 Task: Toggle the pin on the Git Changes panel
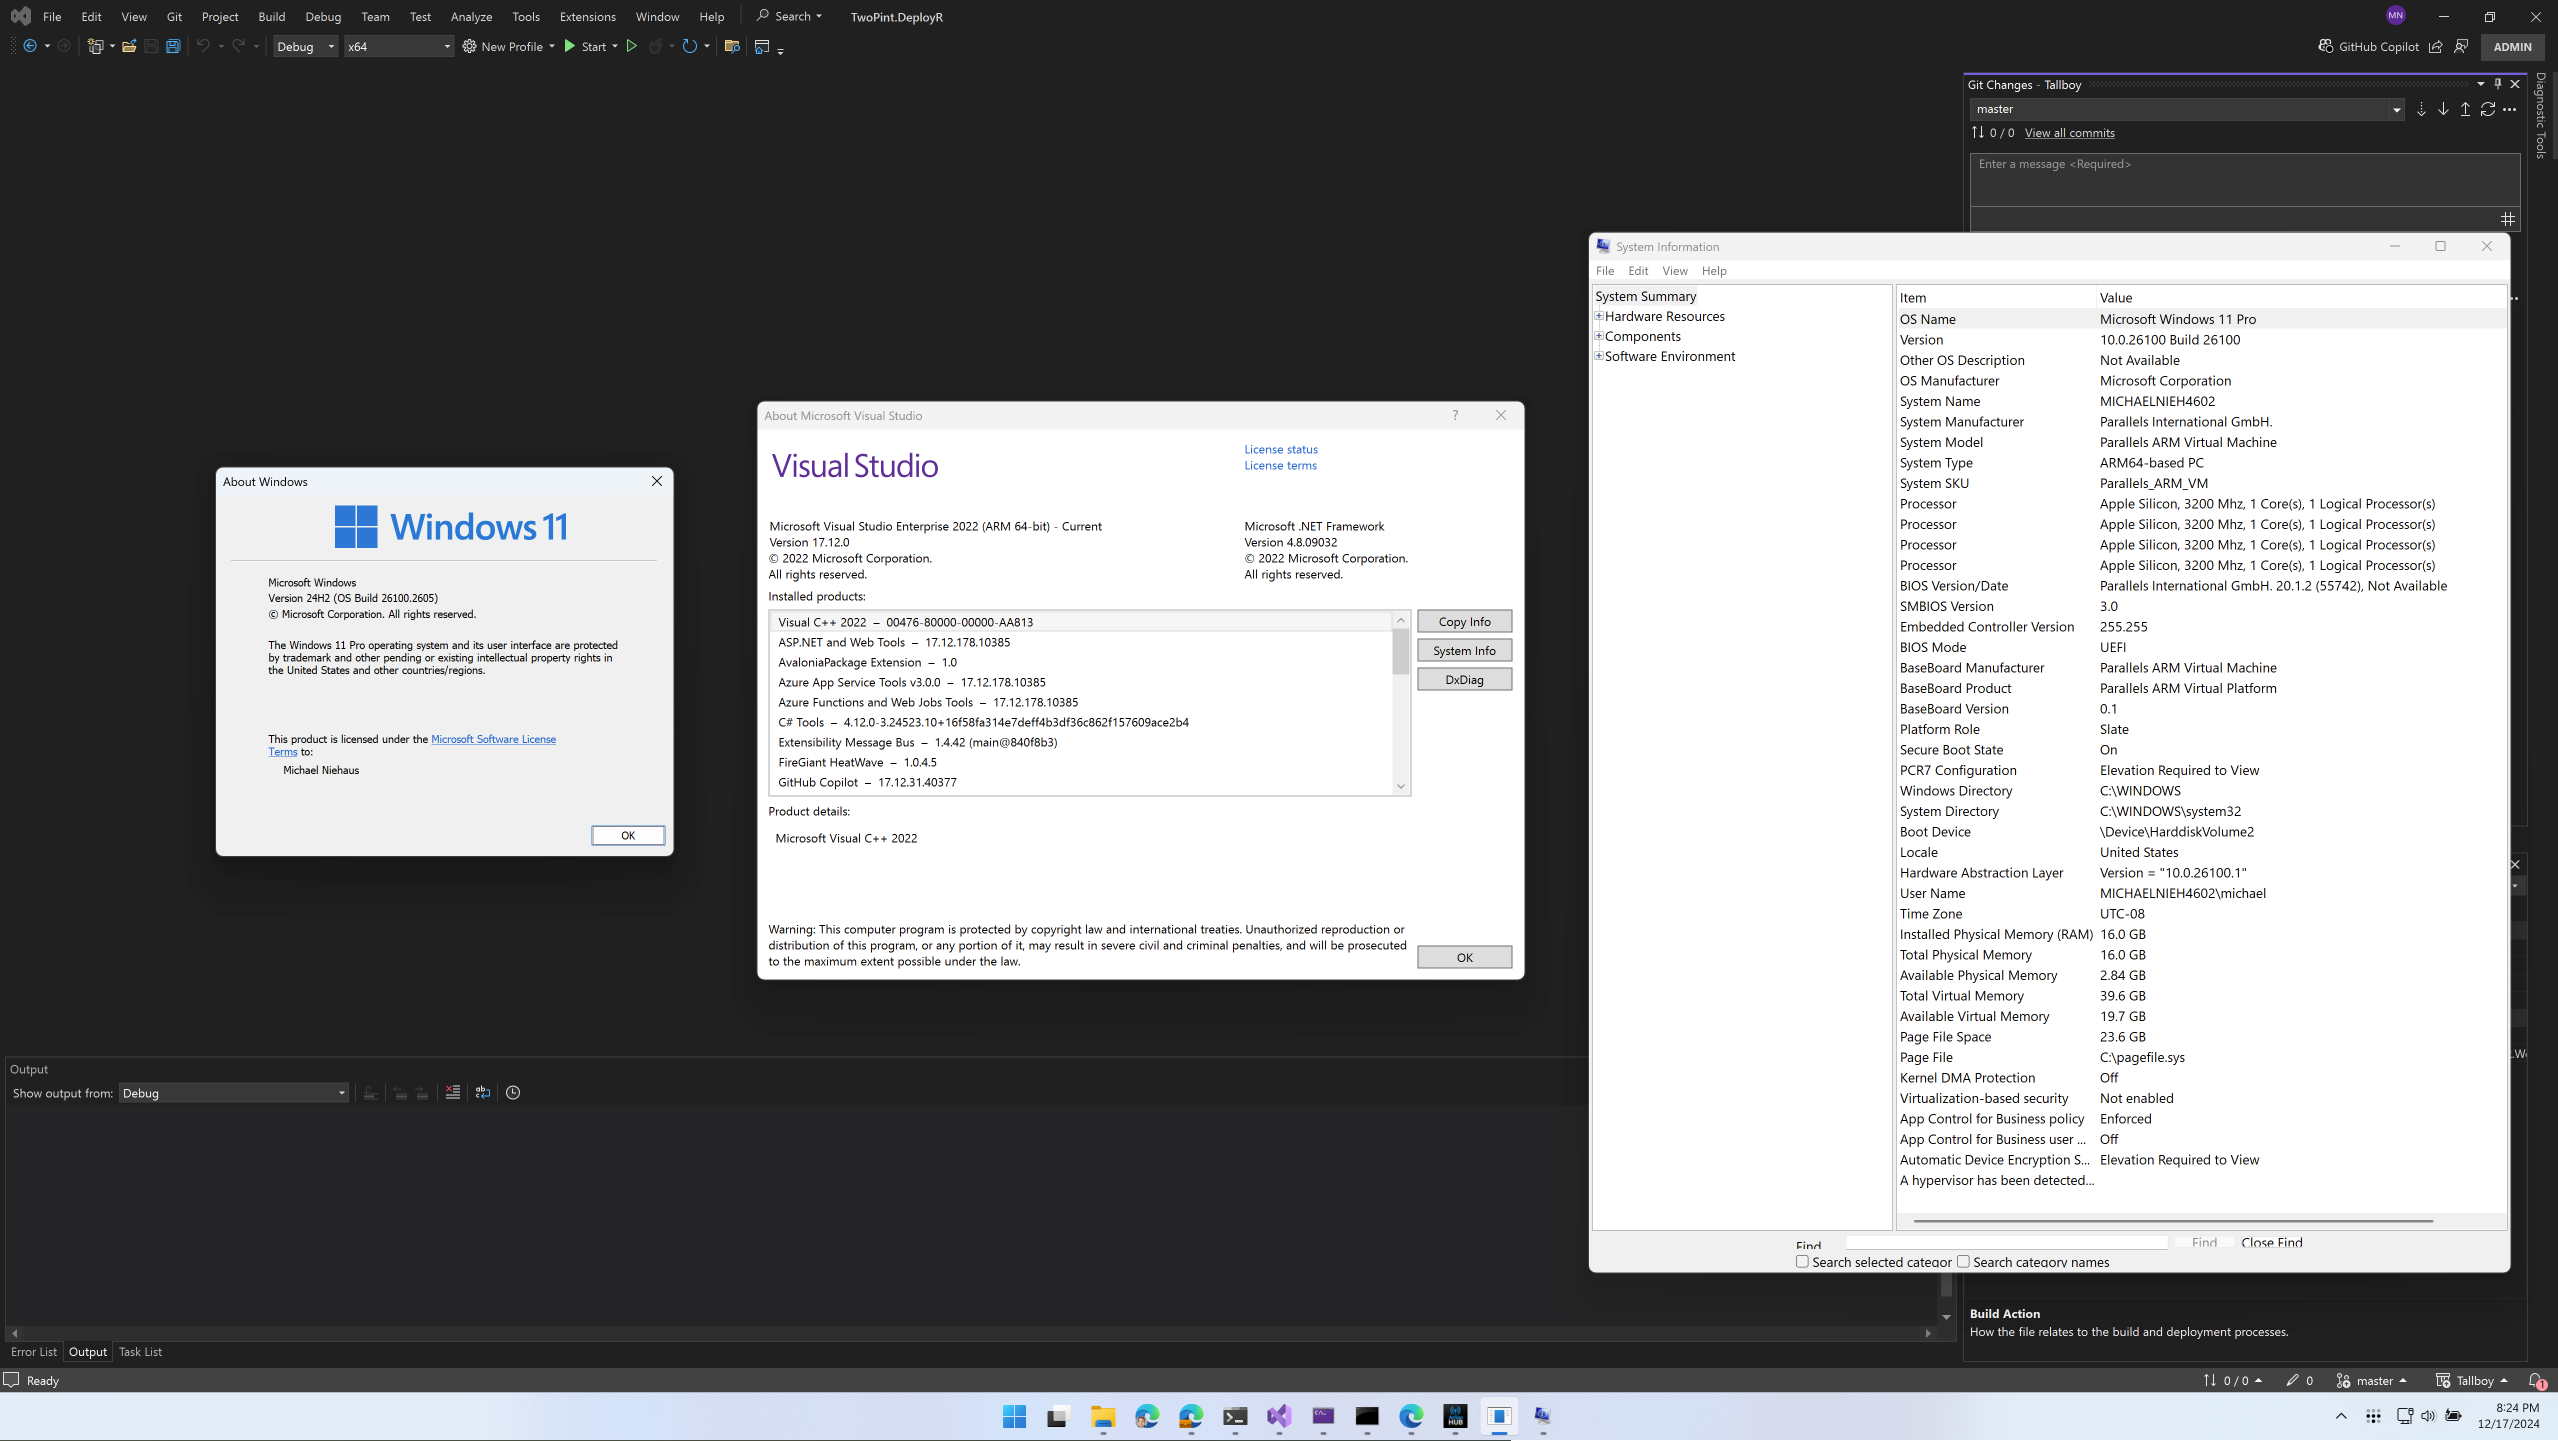(2497, 84)
